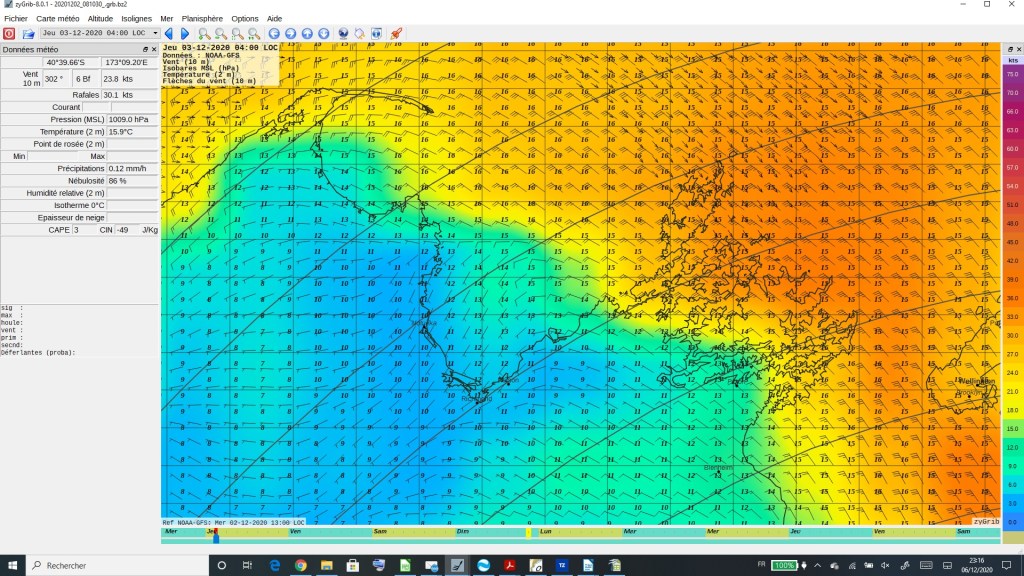Click the wind speed color scale legend
This screenshot has height=576, width=1024.
[1012, 290]
